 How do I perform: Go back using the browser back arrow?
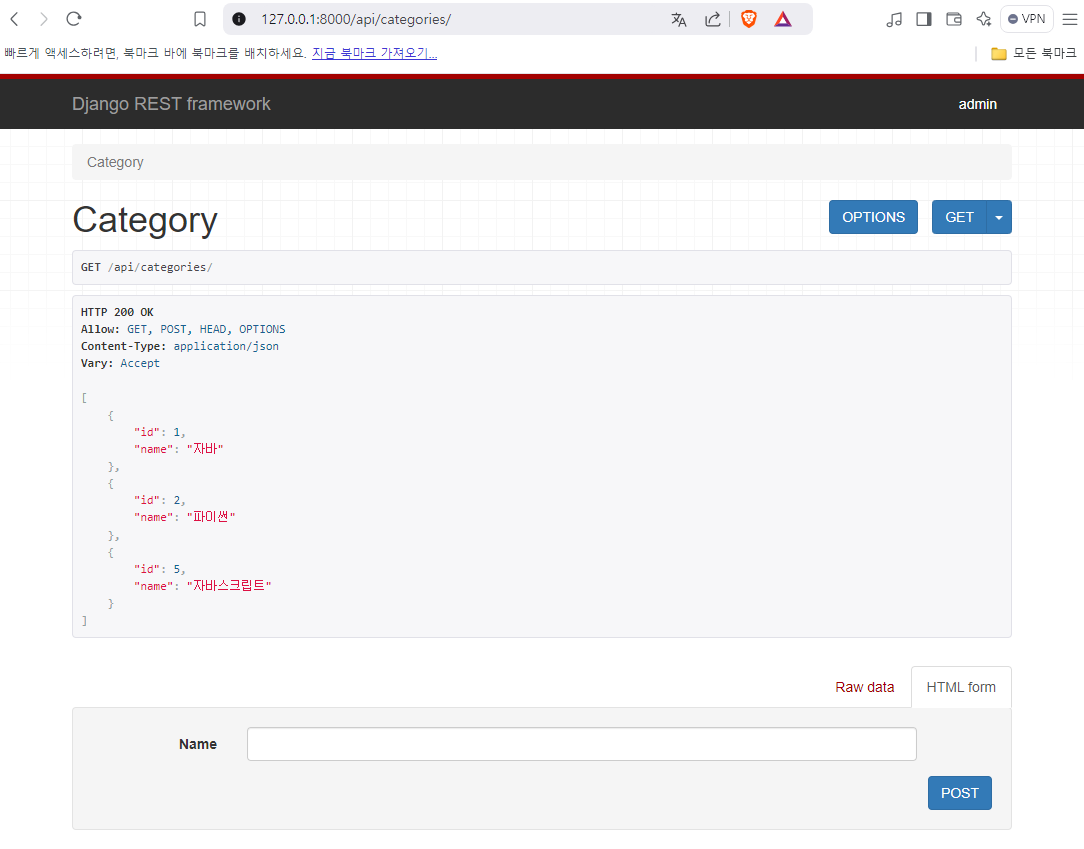click(x=15, y=19)
